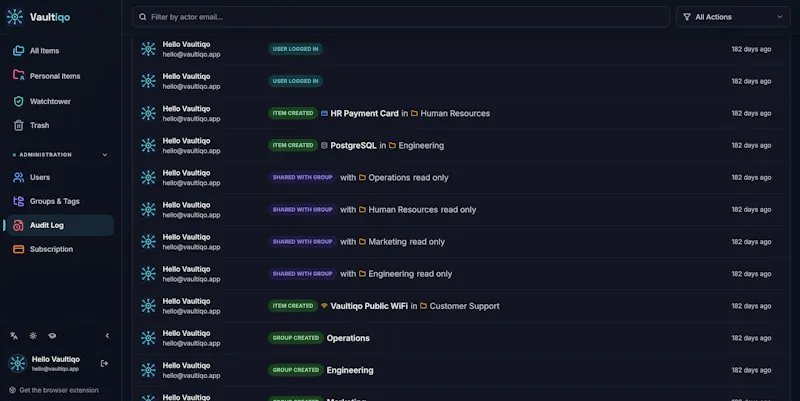
Task: Click GROUP CREATED badge for Engineering
Action: pyautogui.click(x=296, y=370)
